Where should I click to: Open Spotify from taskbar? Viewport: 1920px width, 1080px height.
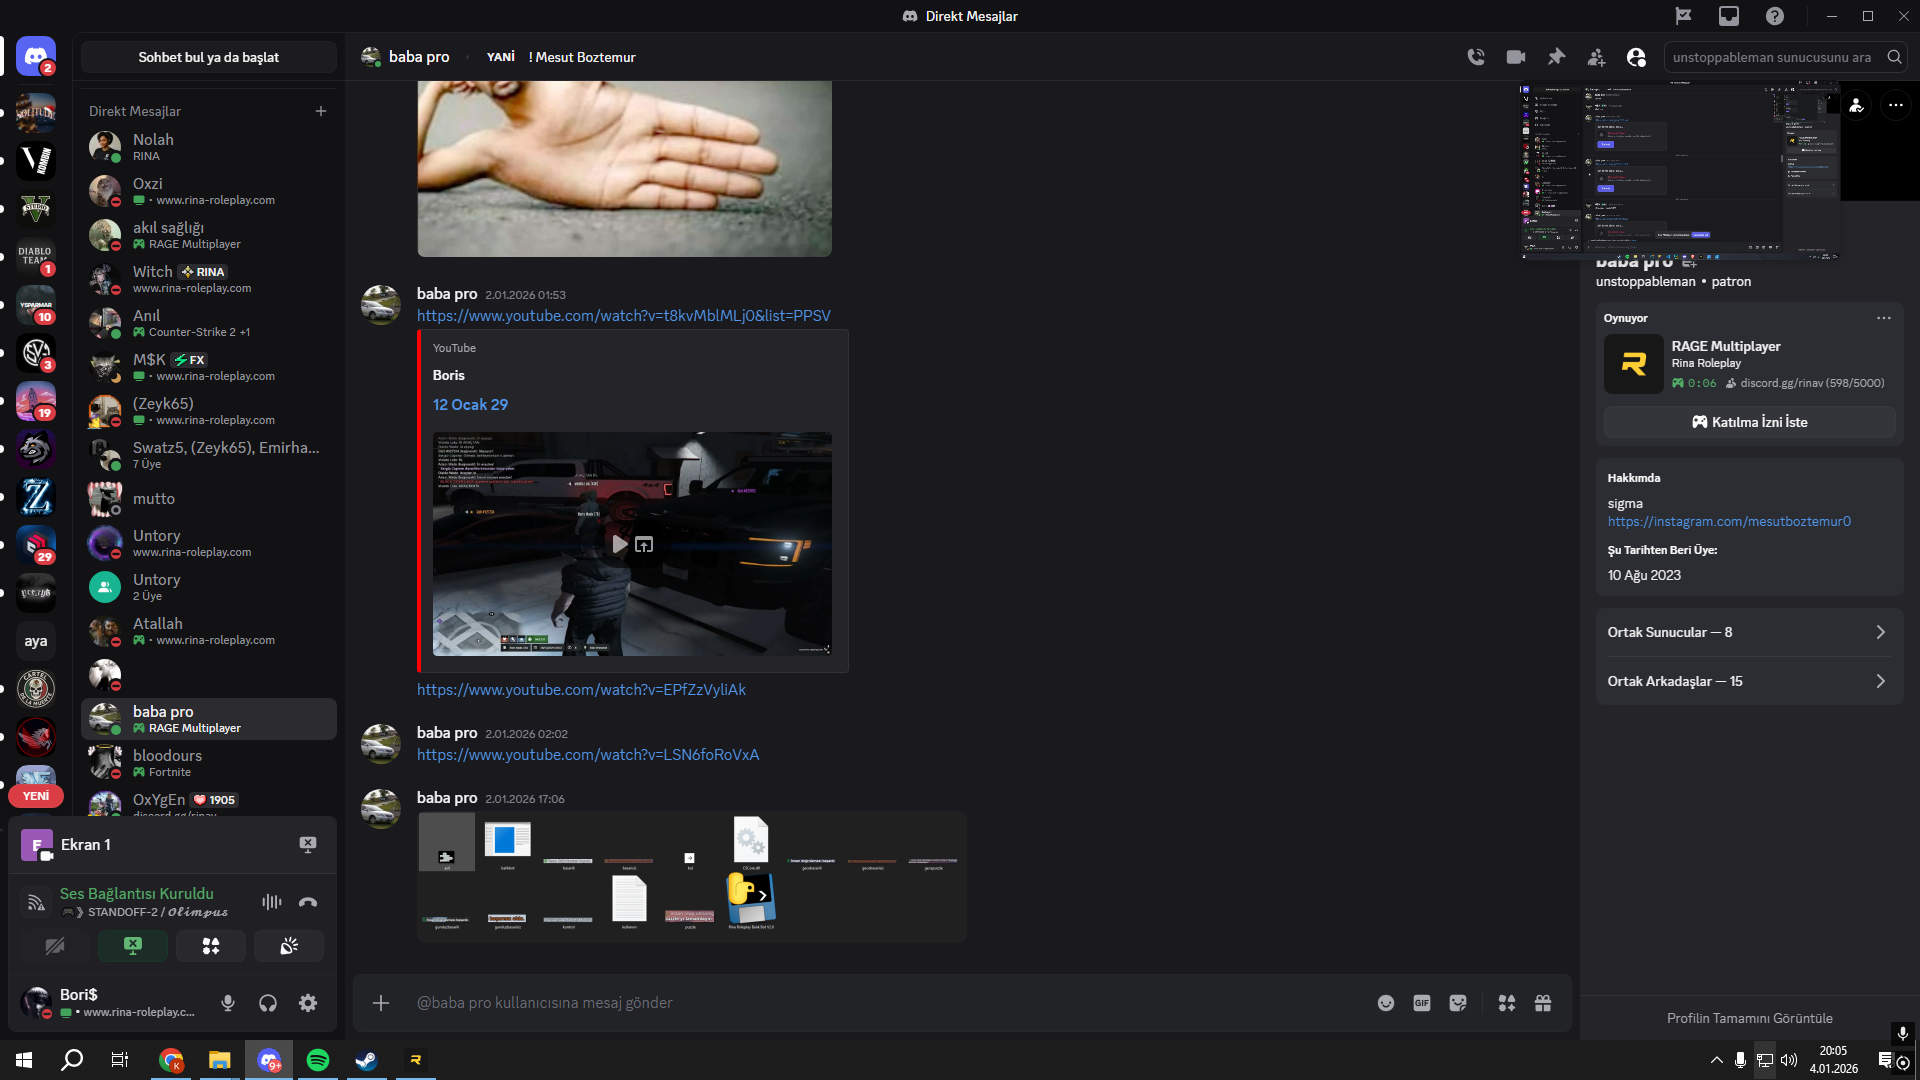click(x=318, y=1060)
